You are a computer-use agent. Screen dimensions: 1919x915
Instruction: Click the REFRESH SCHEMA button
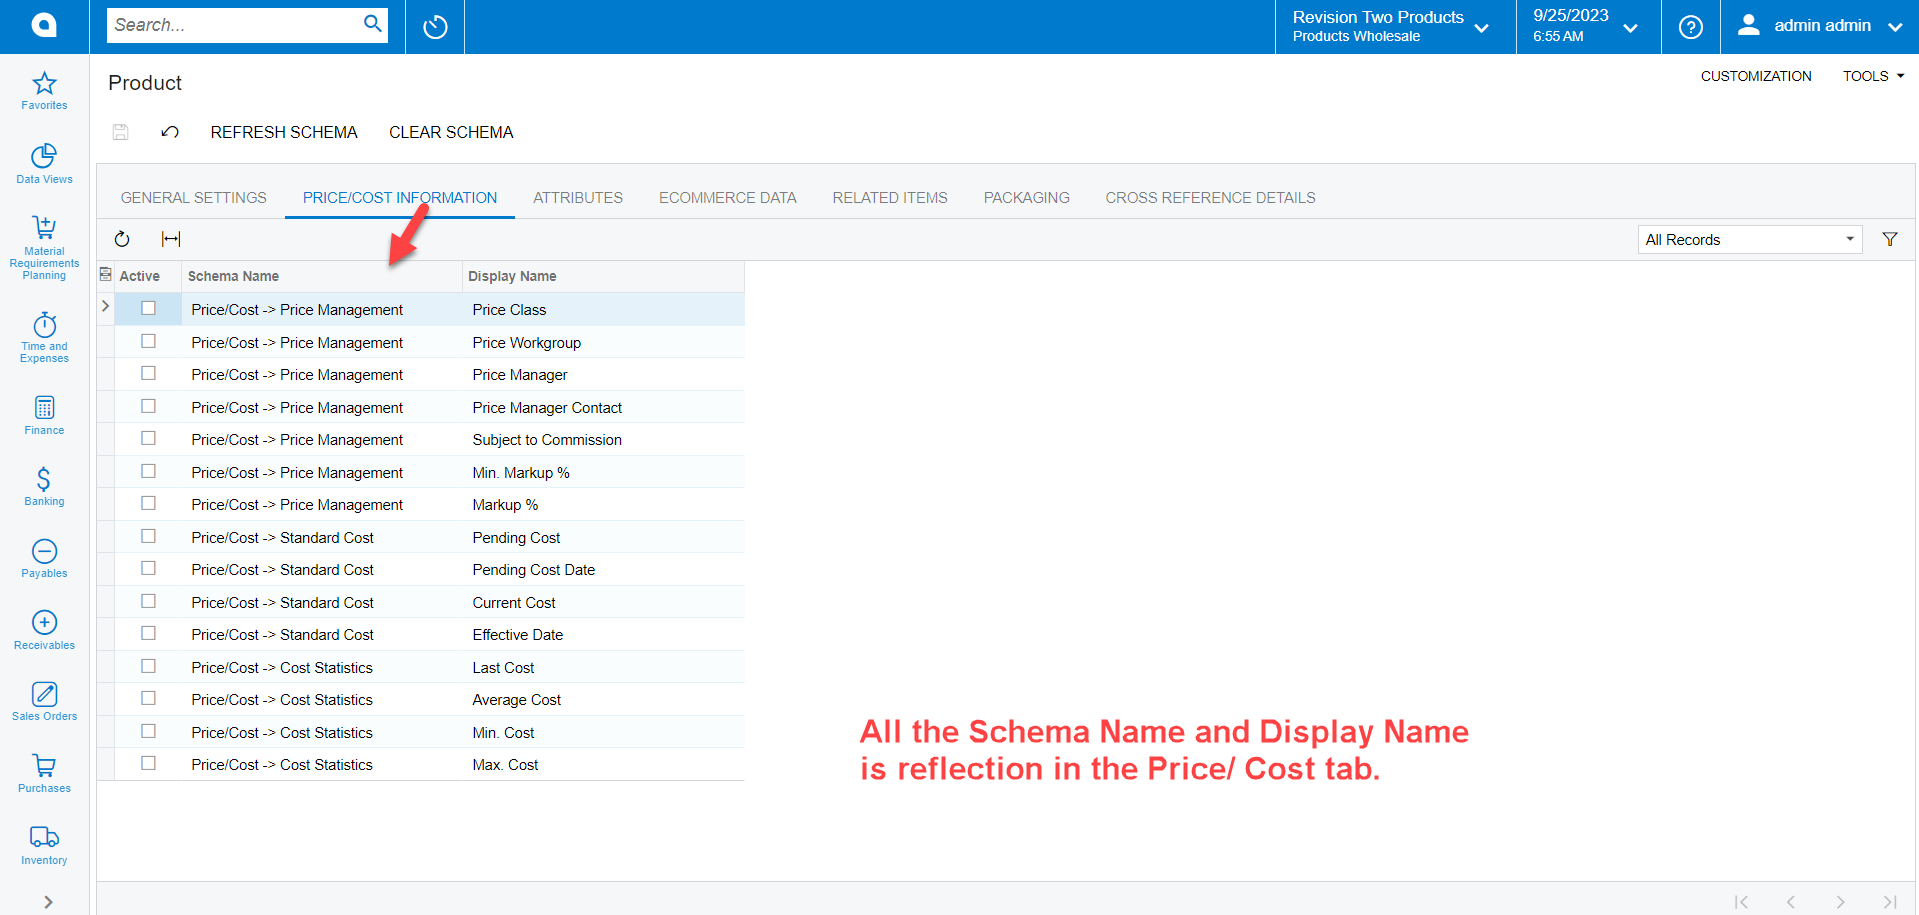[284, 132]
